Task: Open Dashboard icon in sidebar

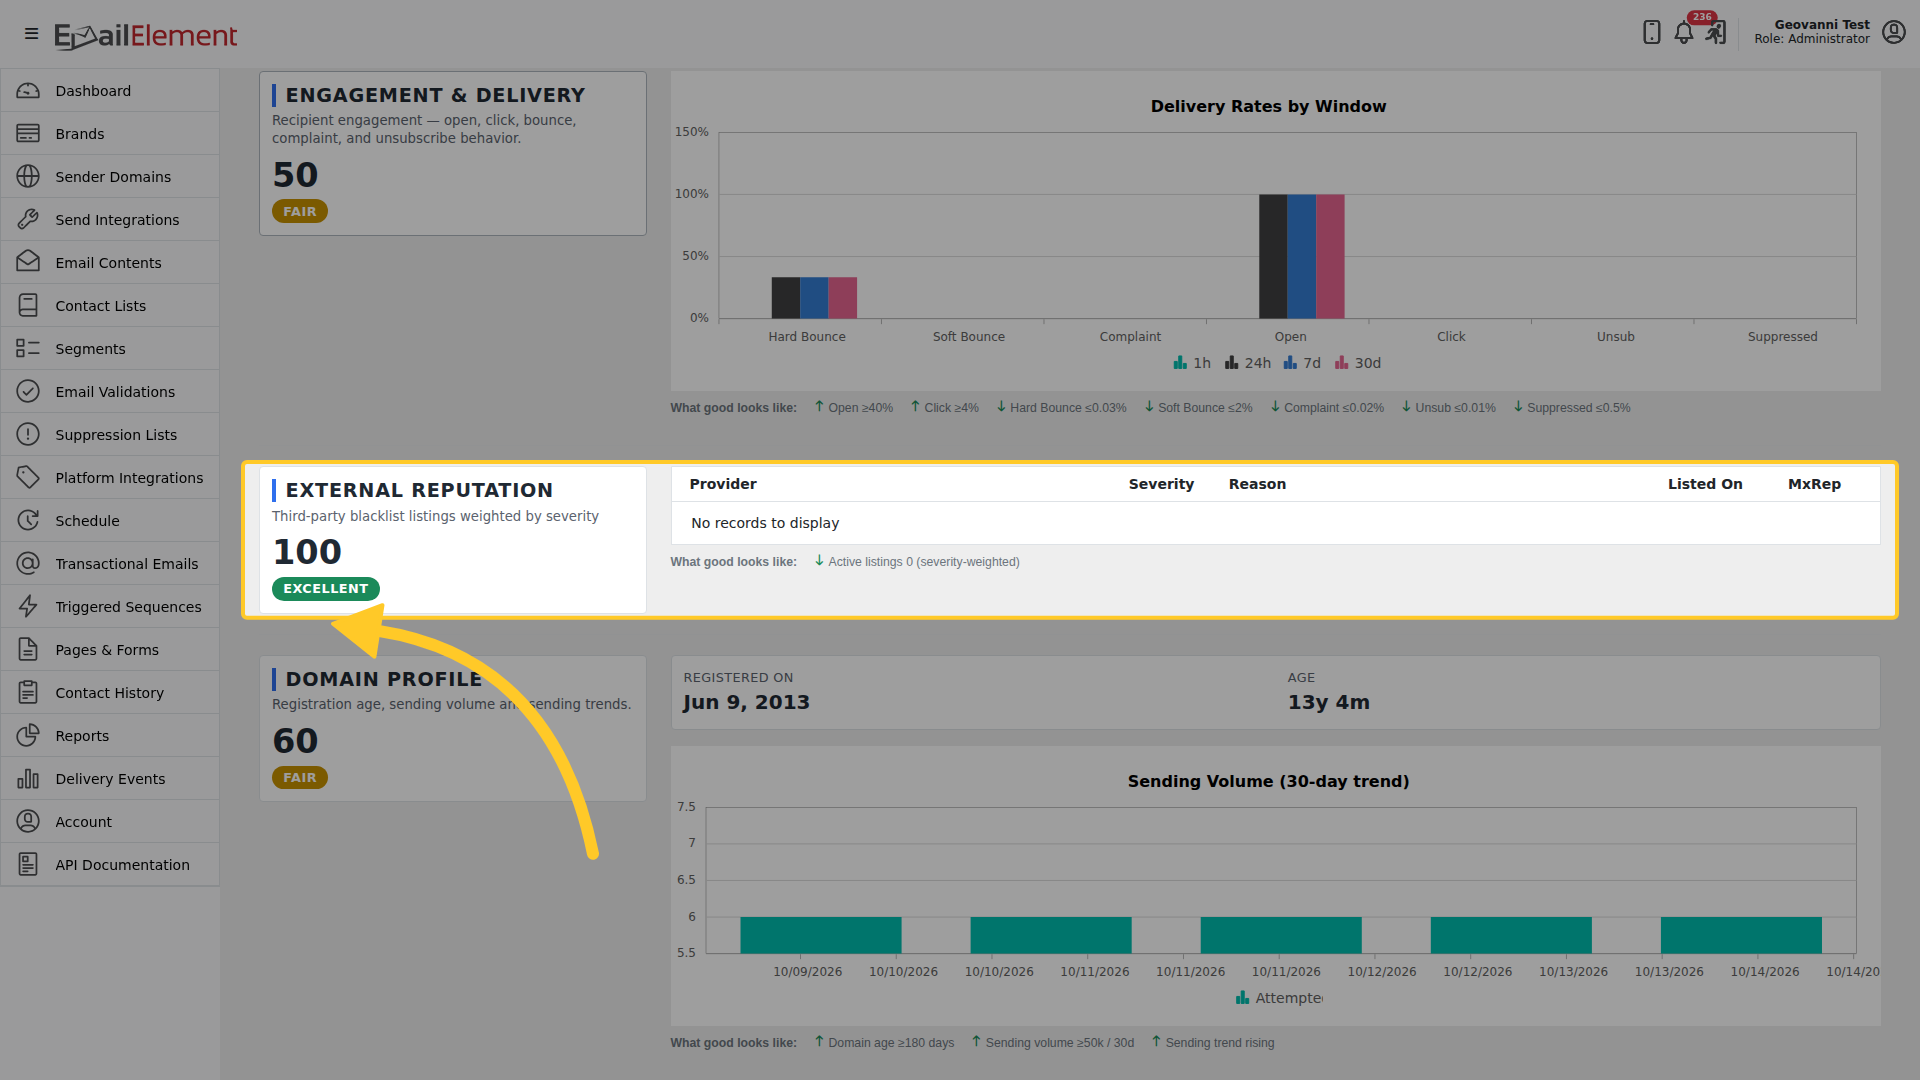Action: coord(28,91)
